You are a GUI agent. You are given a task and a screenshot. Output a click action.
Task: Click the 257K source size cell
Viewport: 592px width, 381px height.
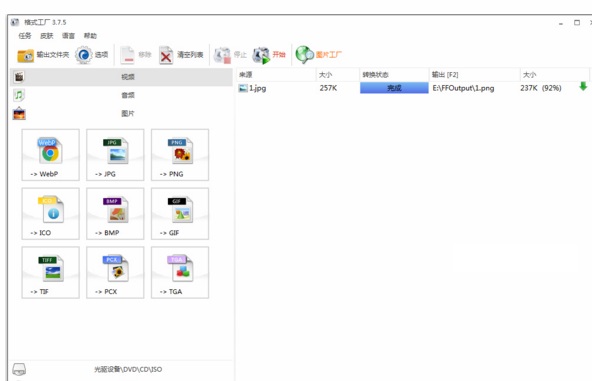[328, 88]
